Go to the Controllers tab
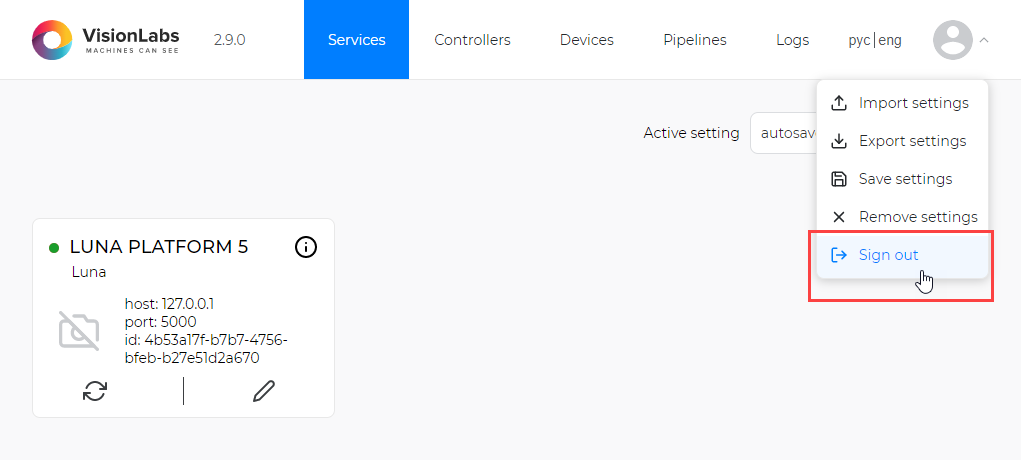Viewport: 1021px width, 460px height. (x=472, y=40)
